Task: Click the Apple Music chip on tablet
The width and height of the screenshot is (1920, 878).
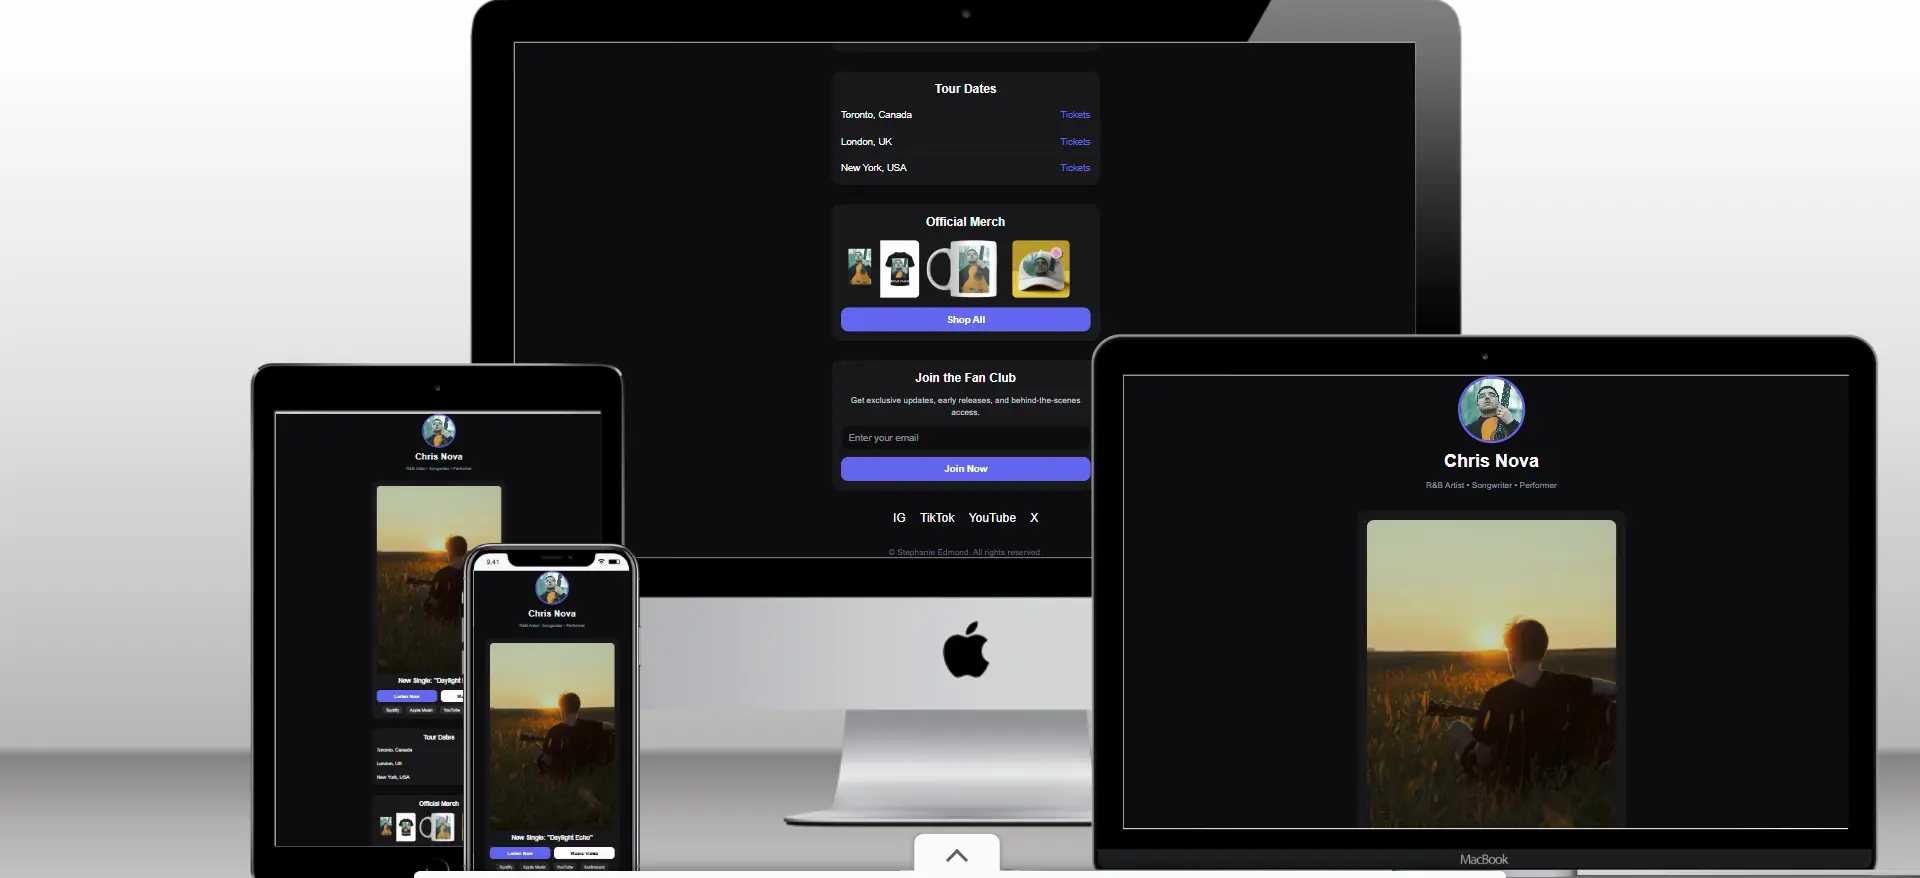Action: (421, 710)
